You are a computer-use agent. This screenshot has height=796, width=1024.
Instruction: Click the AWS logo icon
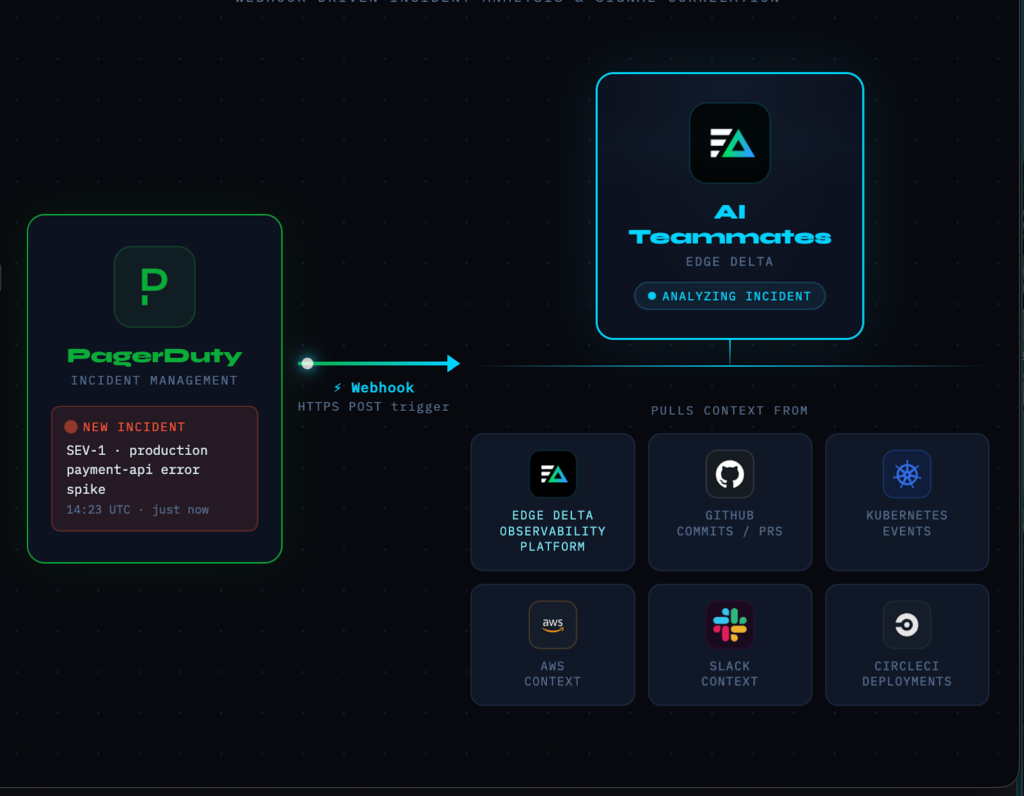click(x=552, y=625)
